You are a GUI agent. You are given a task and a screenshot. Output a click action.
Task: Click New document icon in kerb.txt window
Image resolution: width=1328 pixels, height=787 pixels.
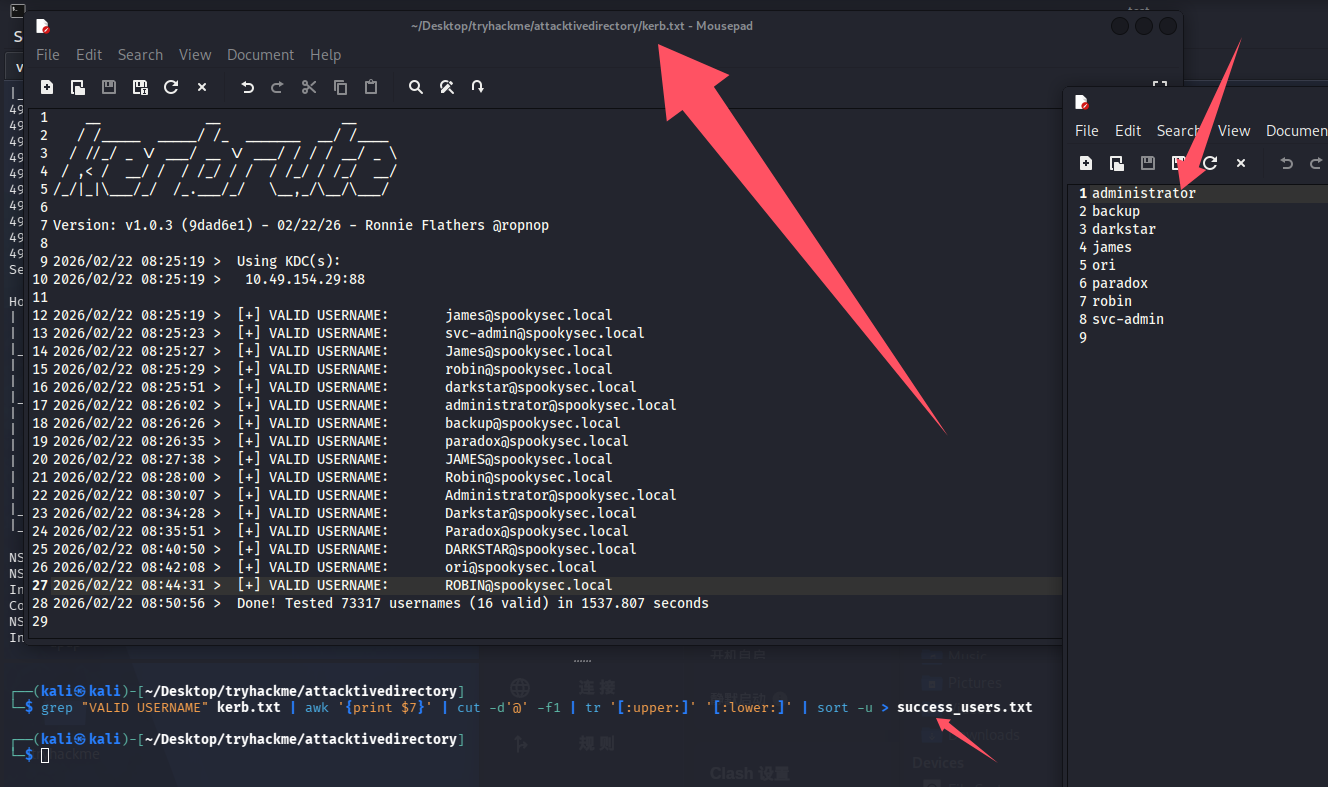point(47,88)
